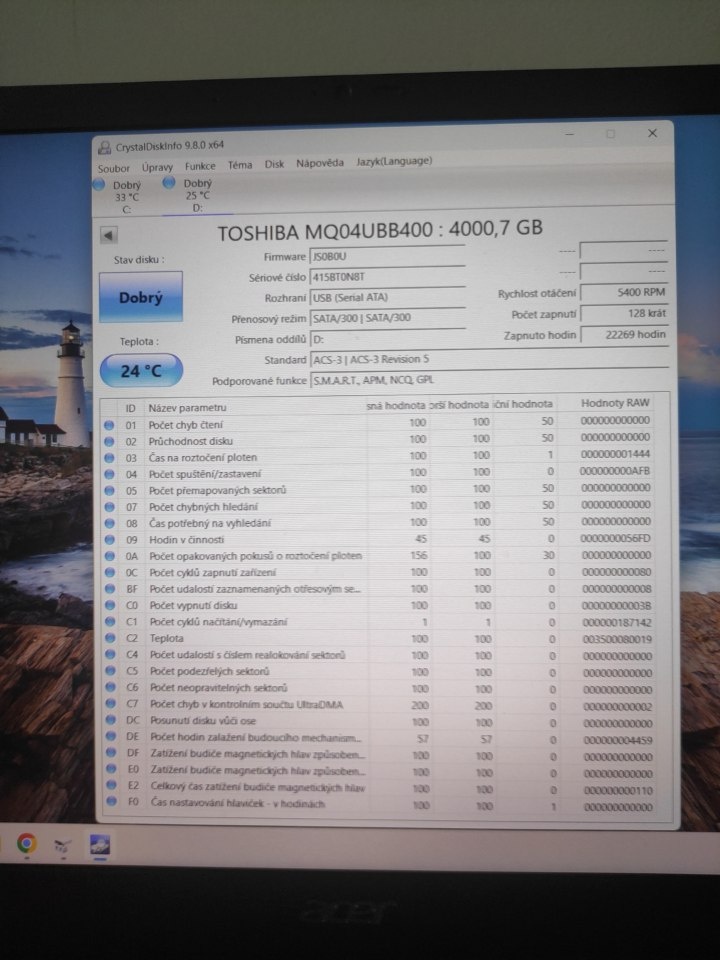Click the taskbar icon next to Chrome
The height and width of the screenshot is (960, 720).
point(62,845)
